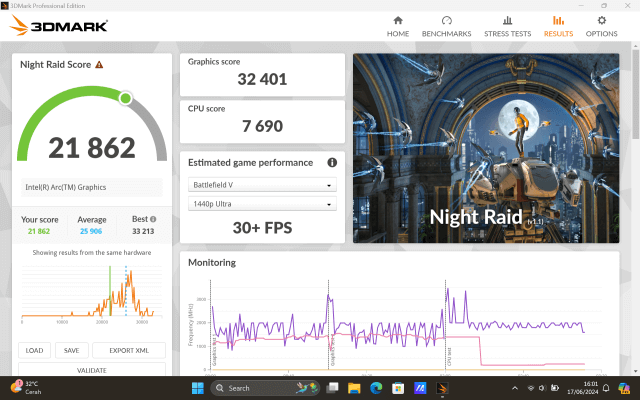Viewport: 640px width, 400px height.
Task: Click the Graphics score value 32 401
Action: 262,79
